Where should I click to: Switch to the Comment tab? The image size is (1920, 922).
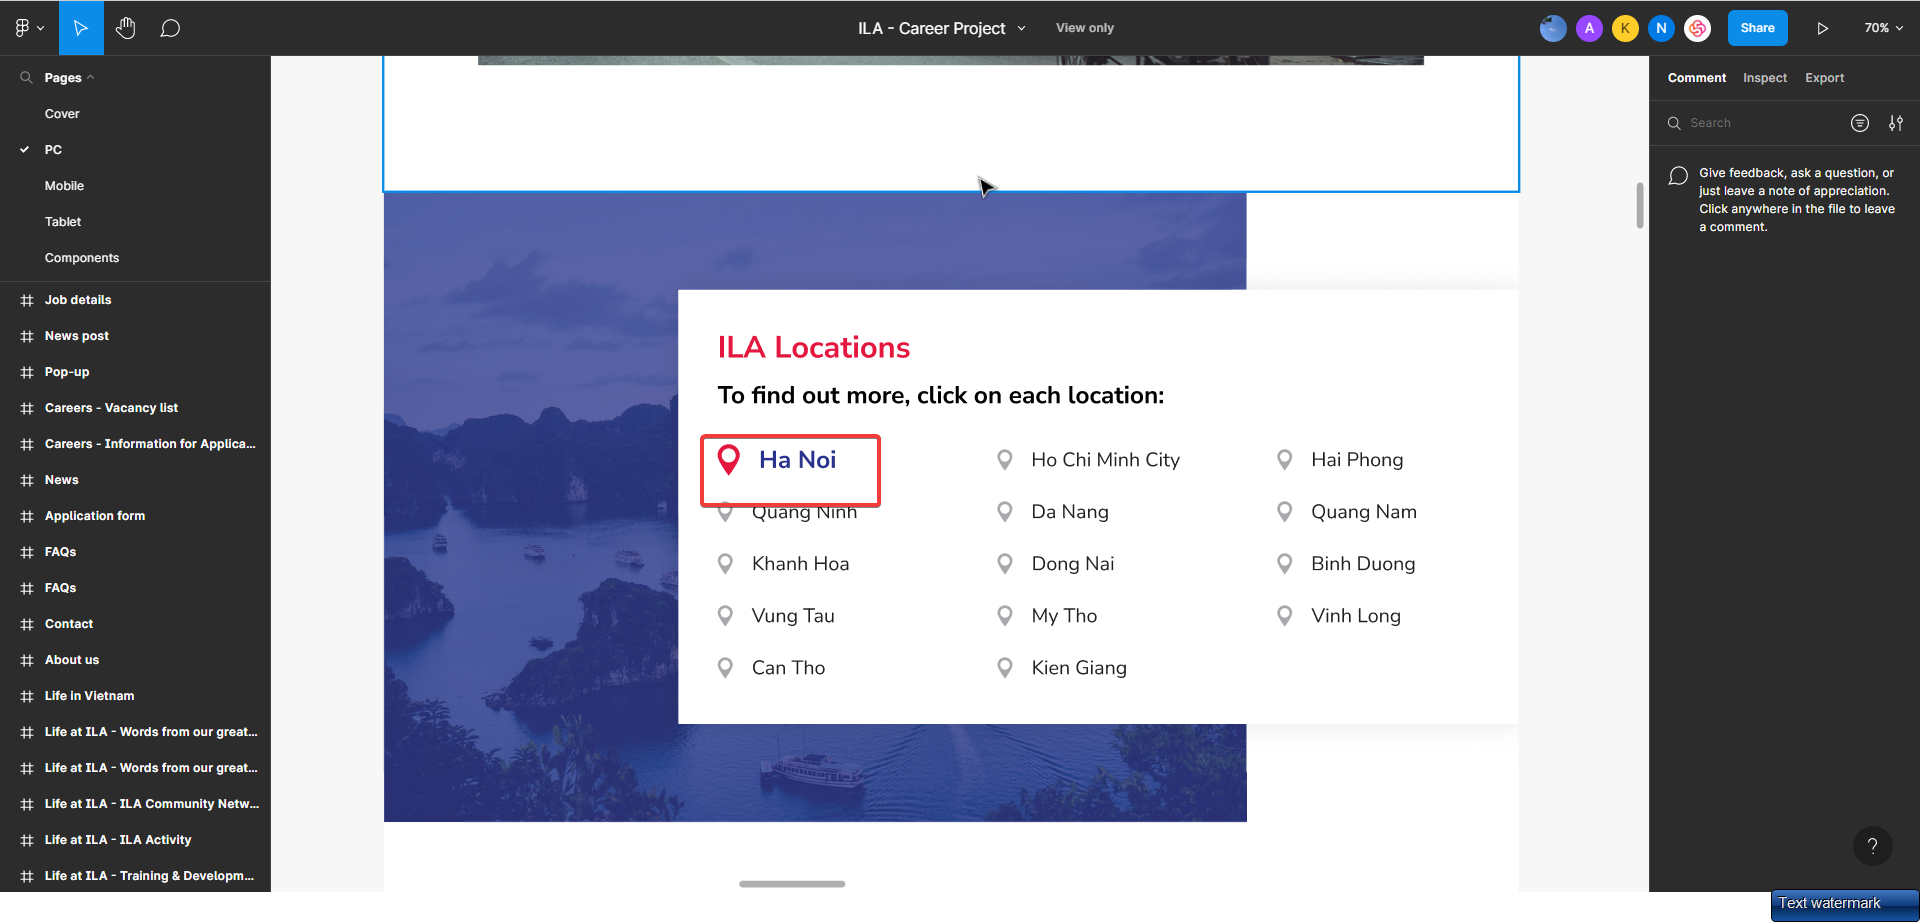point(1696,78)
